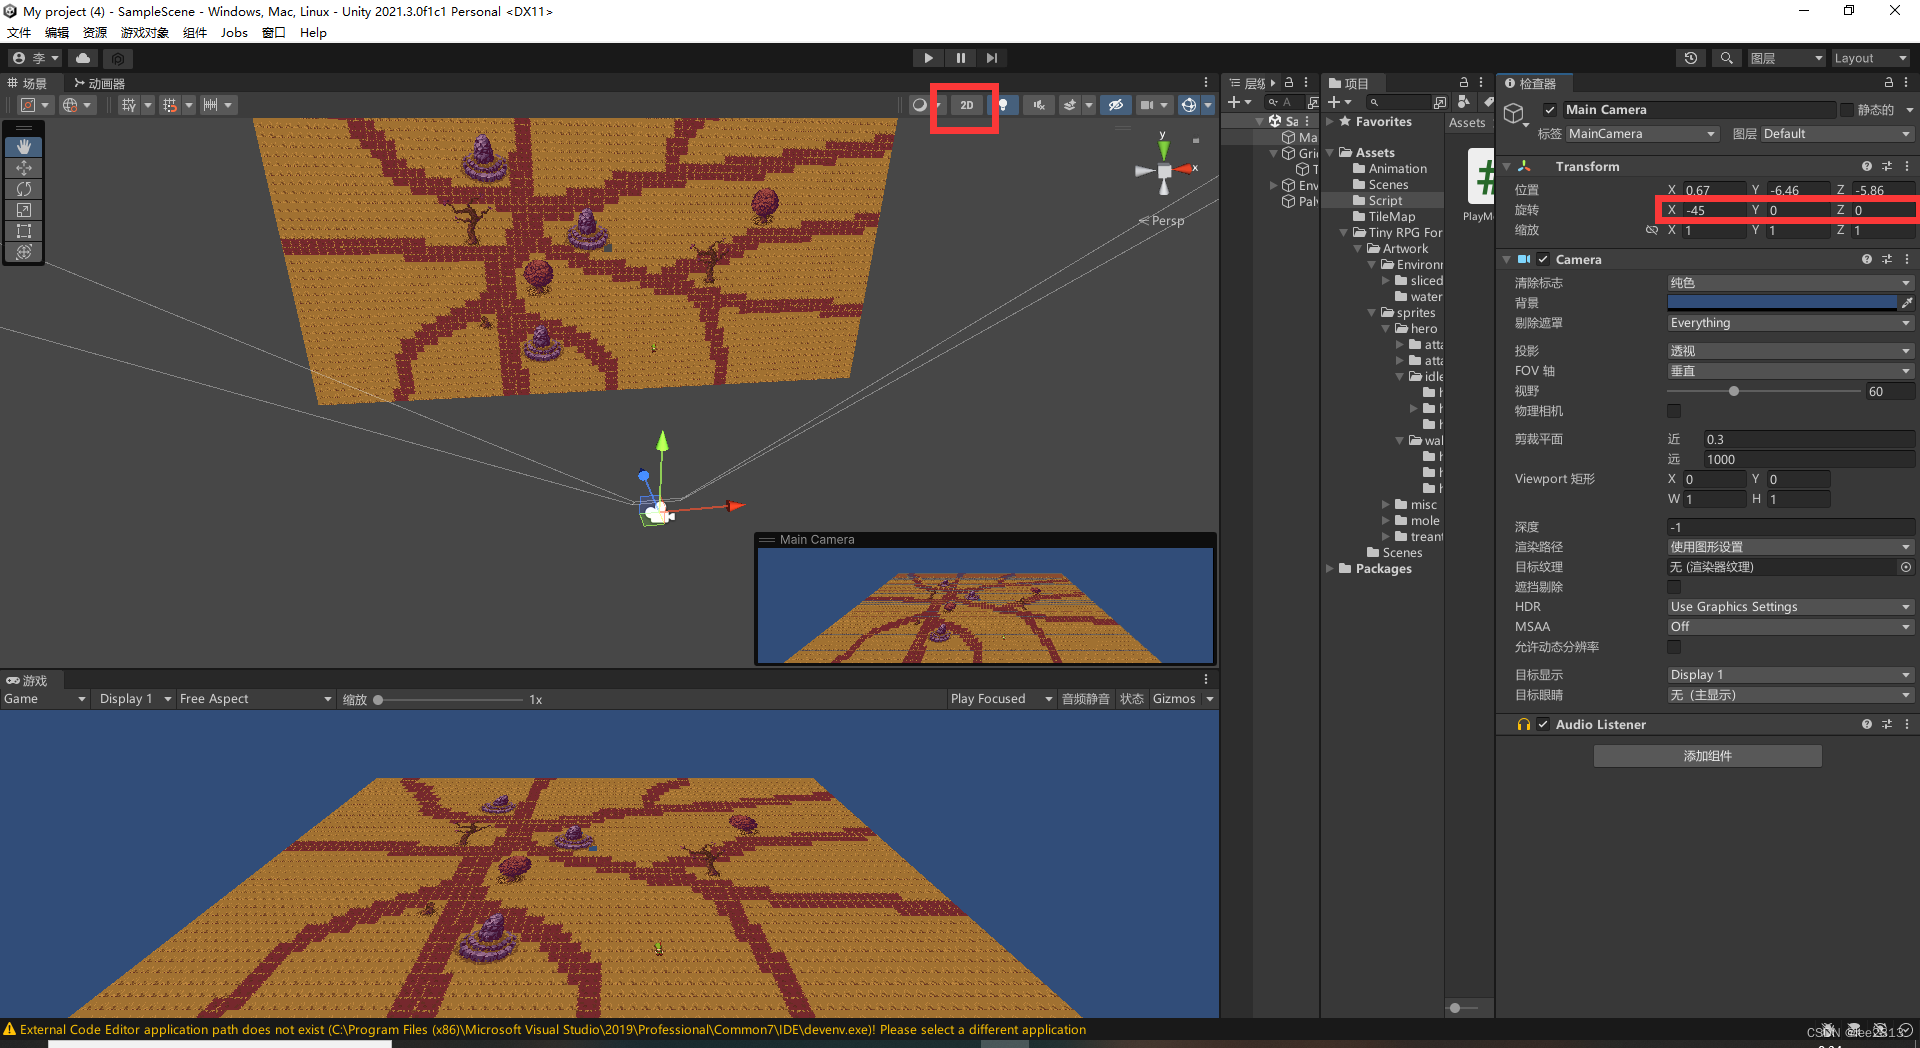Image resolution: width=1920 pixels, height=1048 pixels.
Task: Collapse the Transform component
Action: pos(1506,167)
